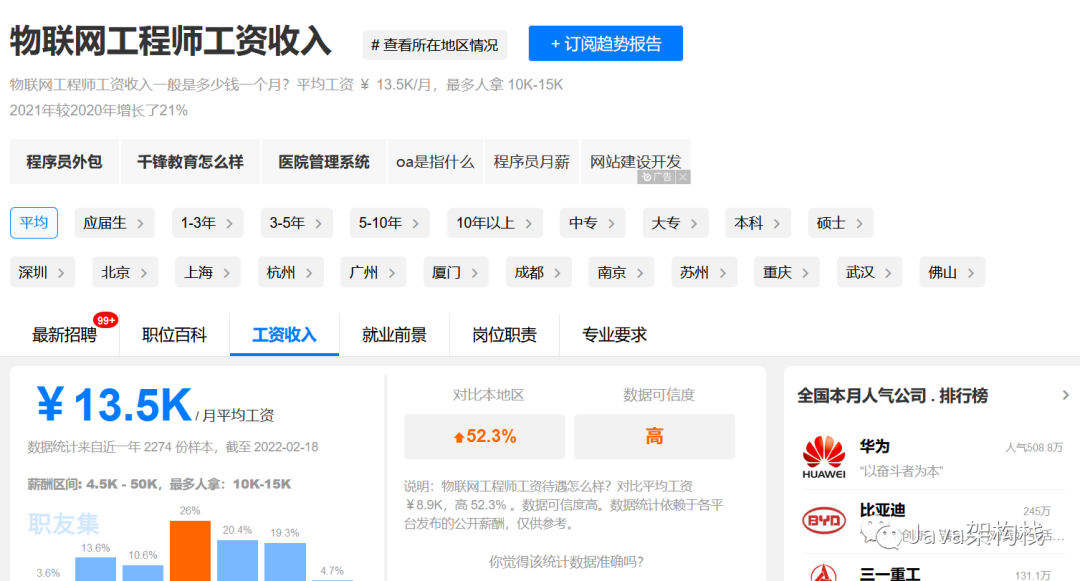Open the 应届生 filter
Viewport: 1080px width, 581px height.
click(114, 223)
